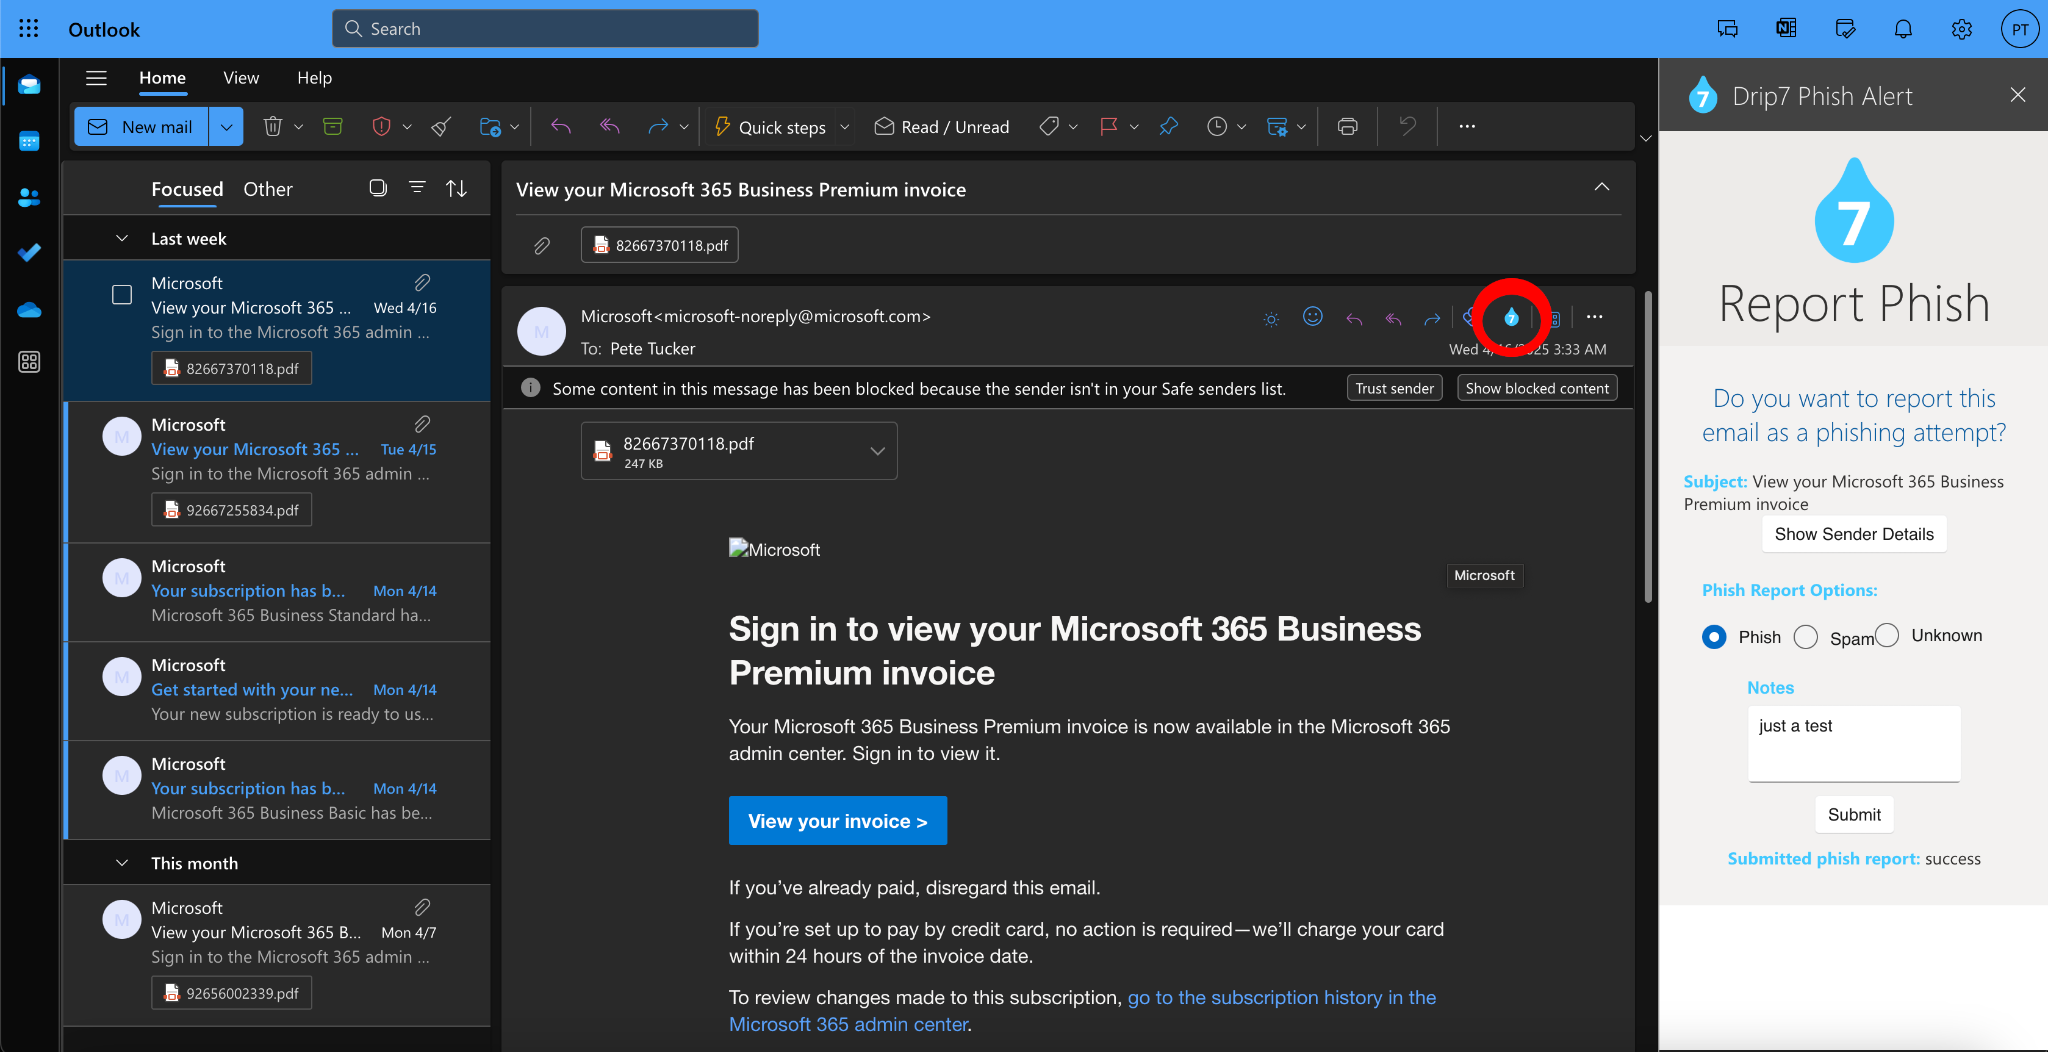Click the Print icon in ribbon
2048x1052 pixels.
pyautogui.click(x=1347, y=127)
